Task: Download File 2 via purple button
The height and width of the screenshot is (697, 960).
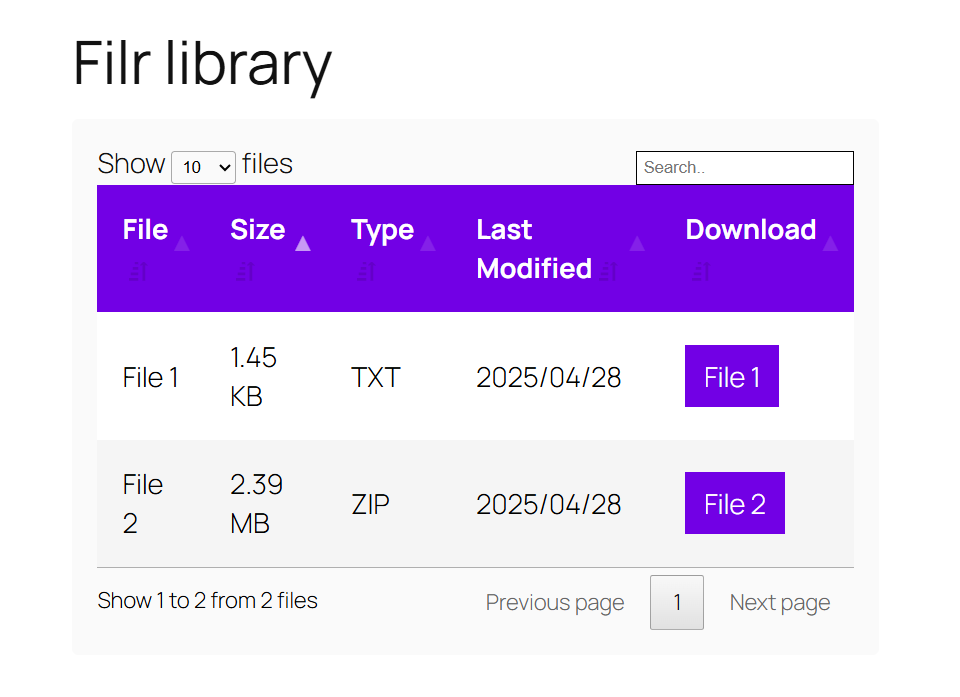Action: [x=735, y=503]
